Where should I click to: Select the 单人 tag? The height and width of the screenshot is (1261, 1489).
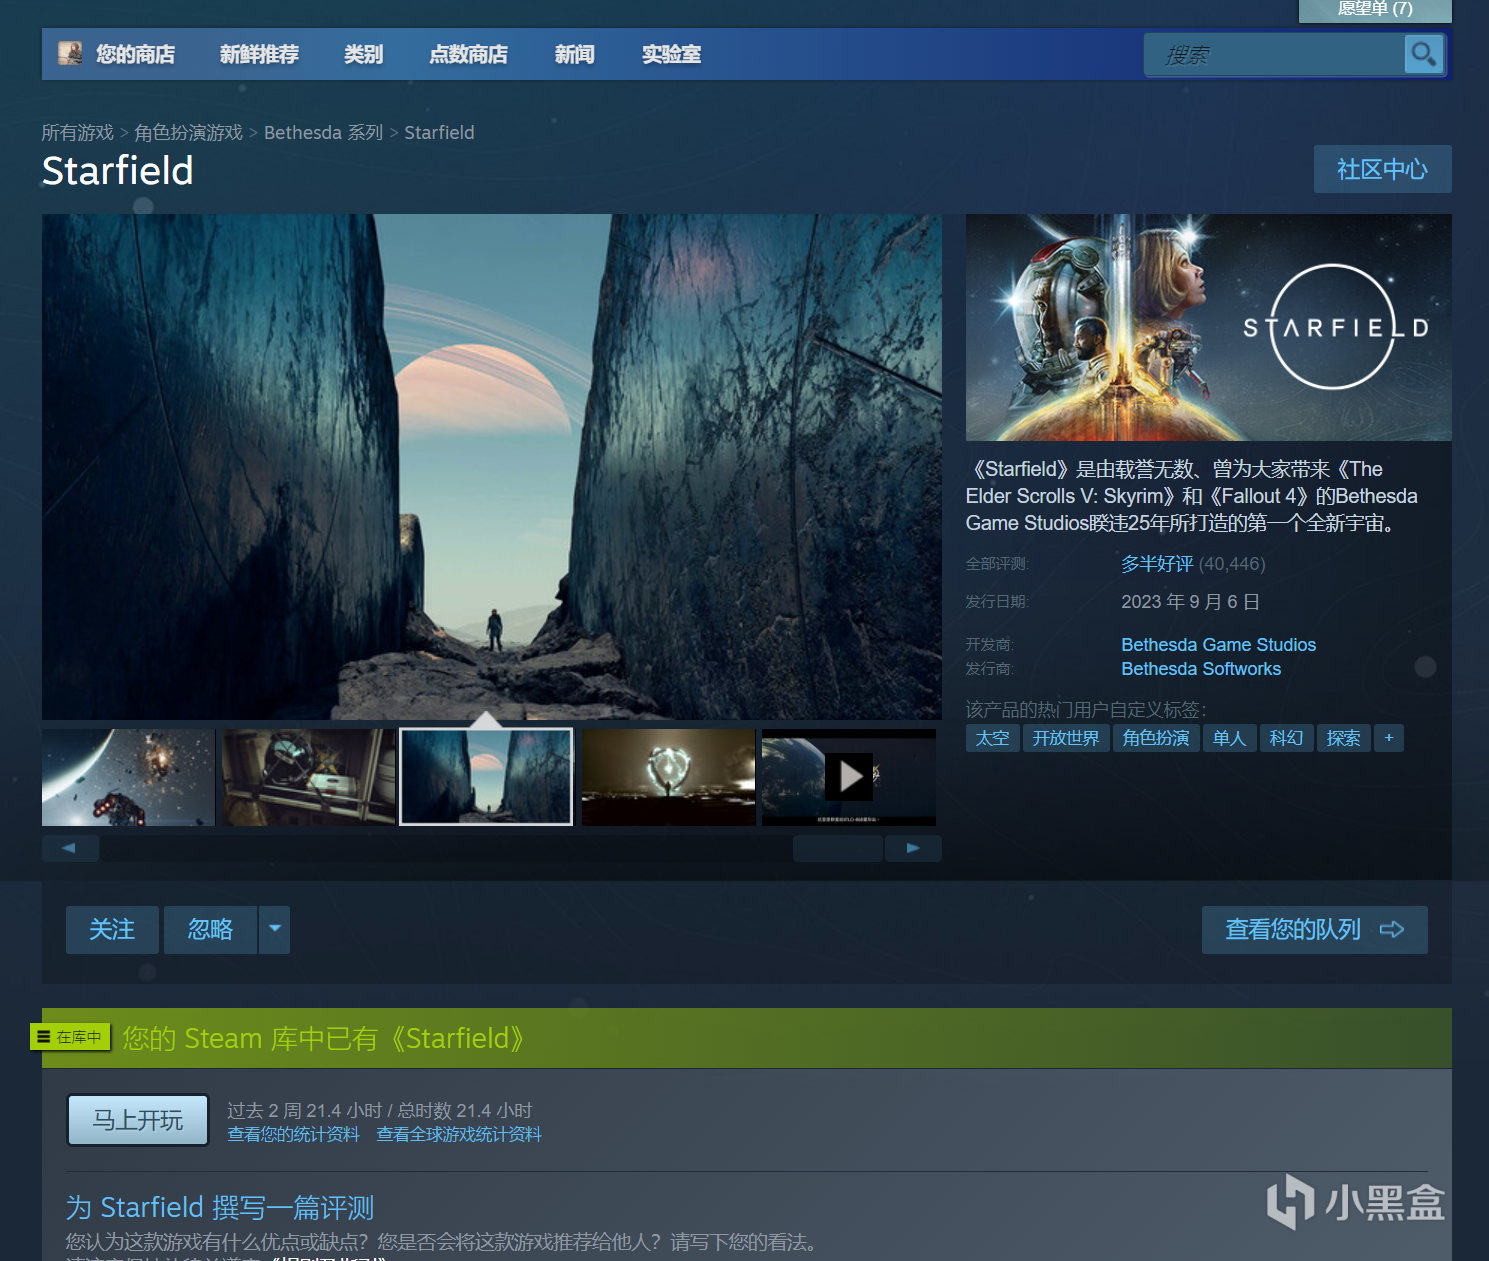1229,738
